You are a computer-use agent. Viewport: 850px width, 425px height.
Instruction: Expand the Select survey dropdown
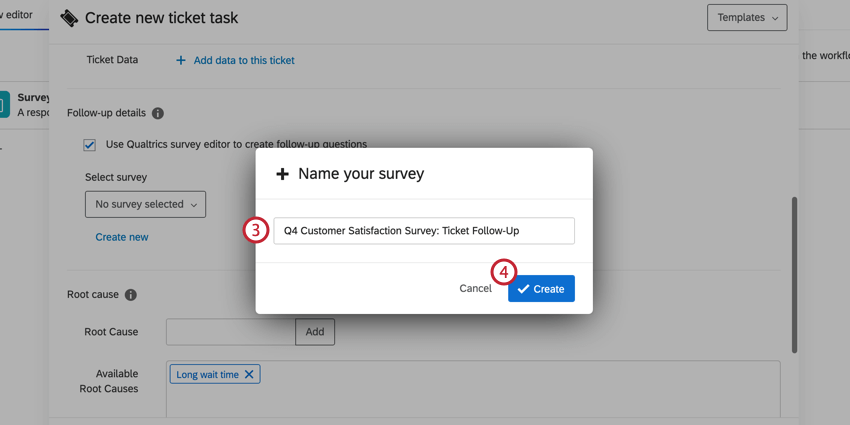(x=145, y=204)
